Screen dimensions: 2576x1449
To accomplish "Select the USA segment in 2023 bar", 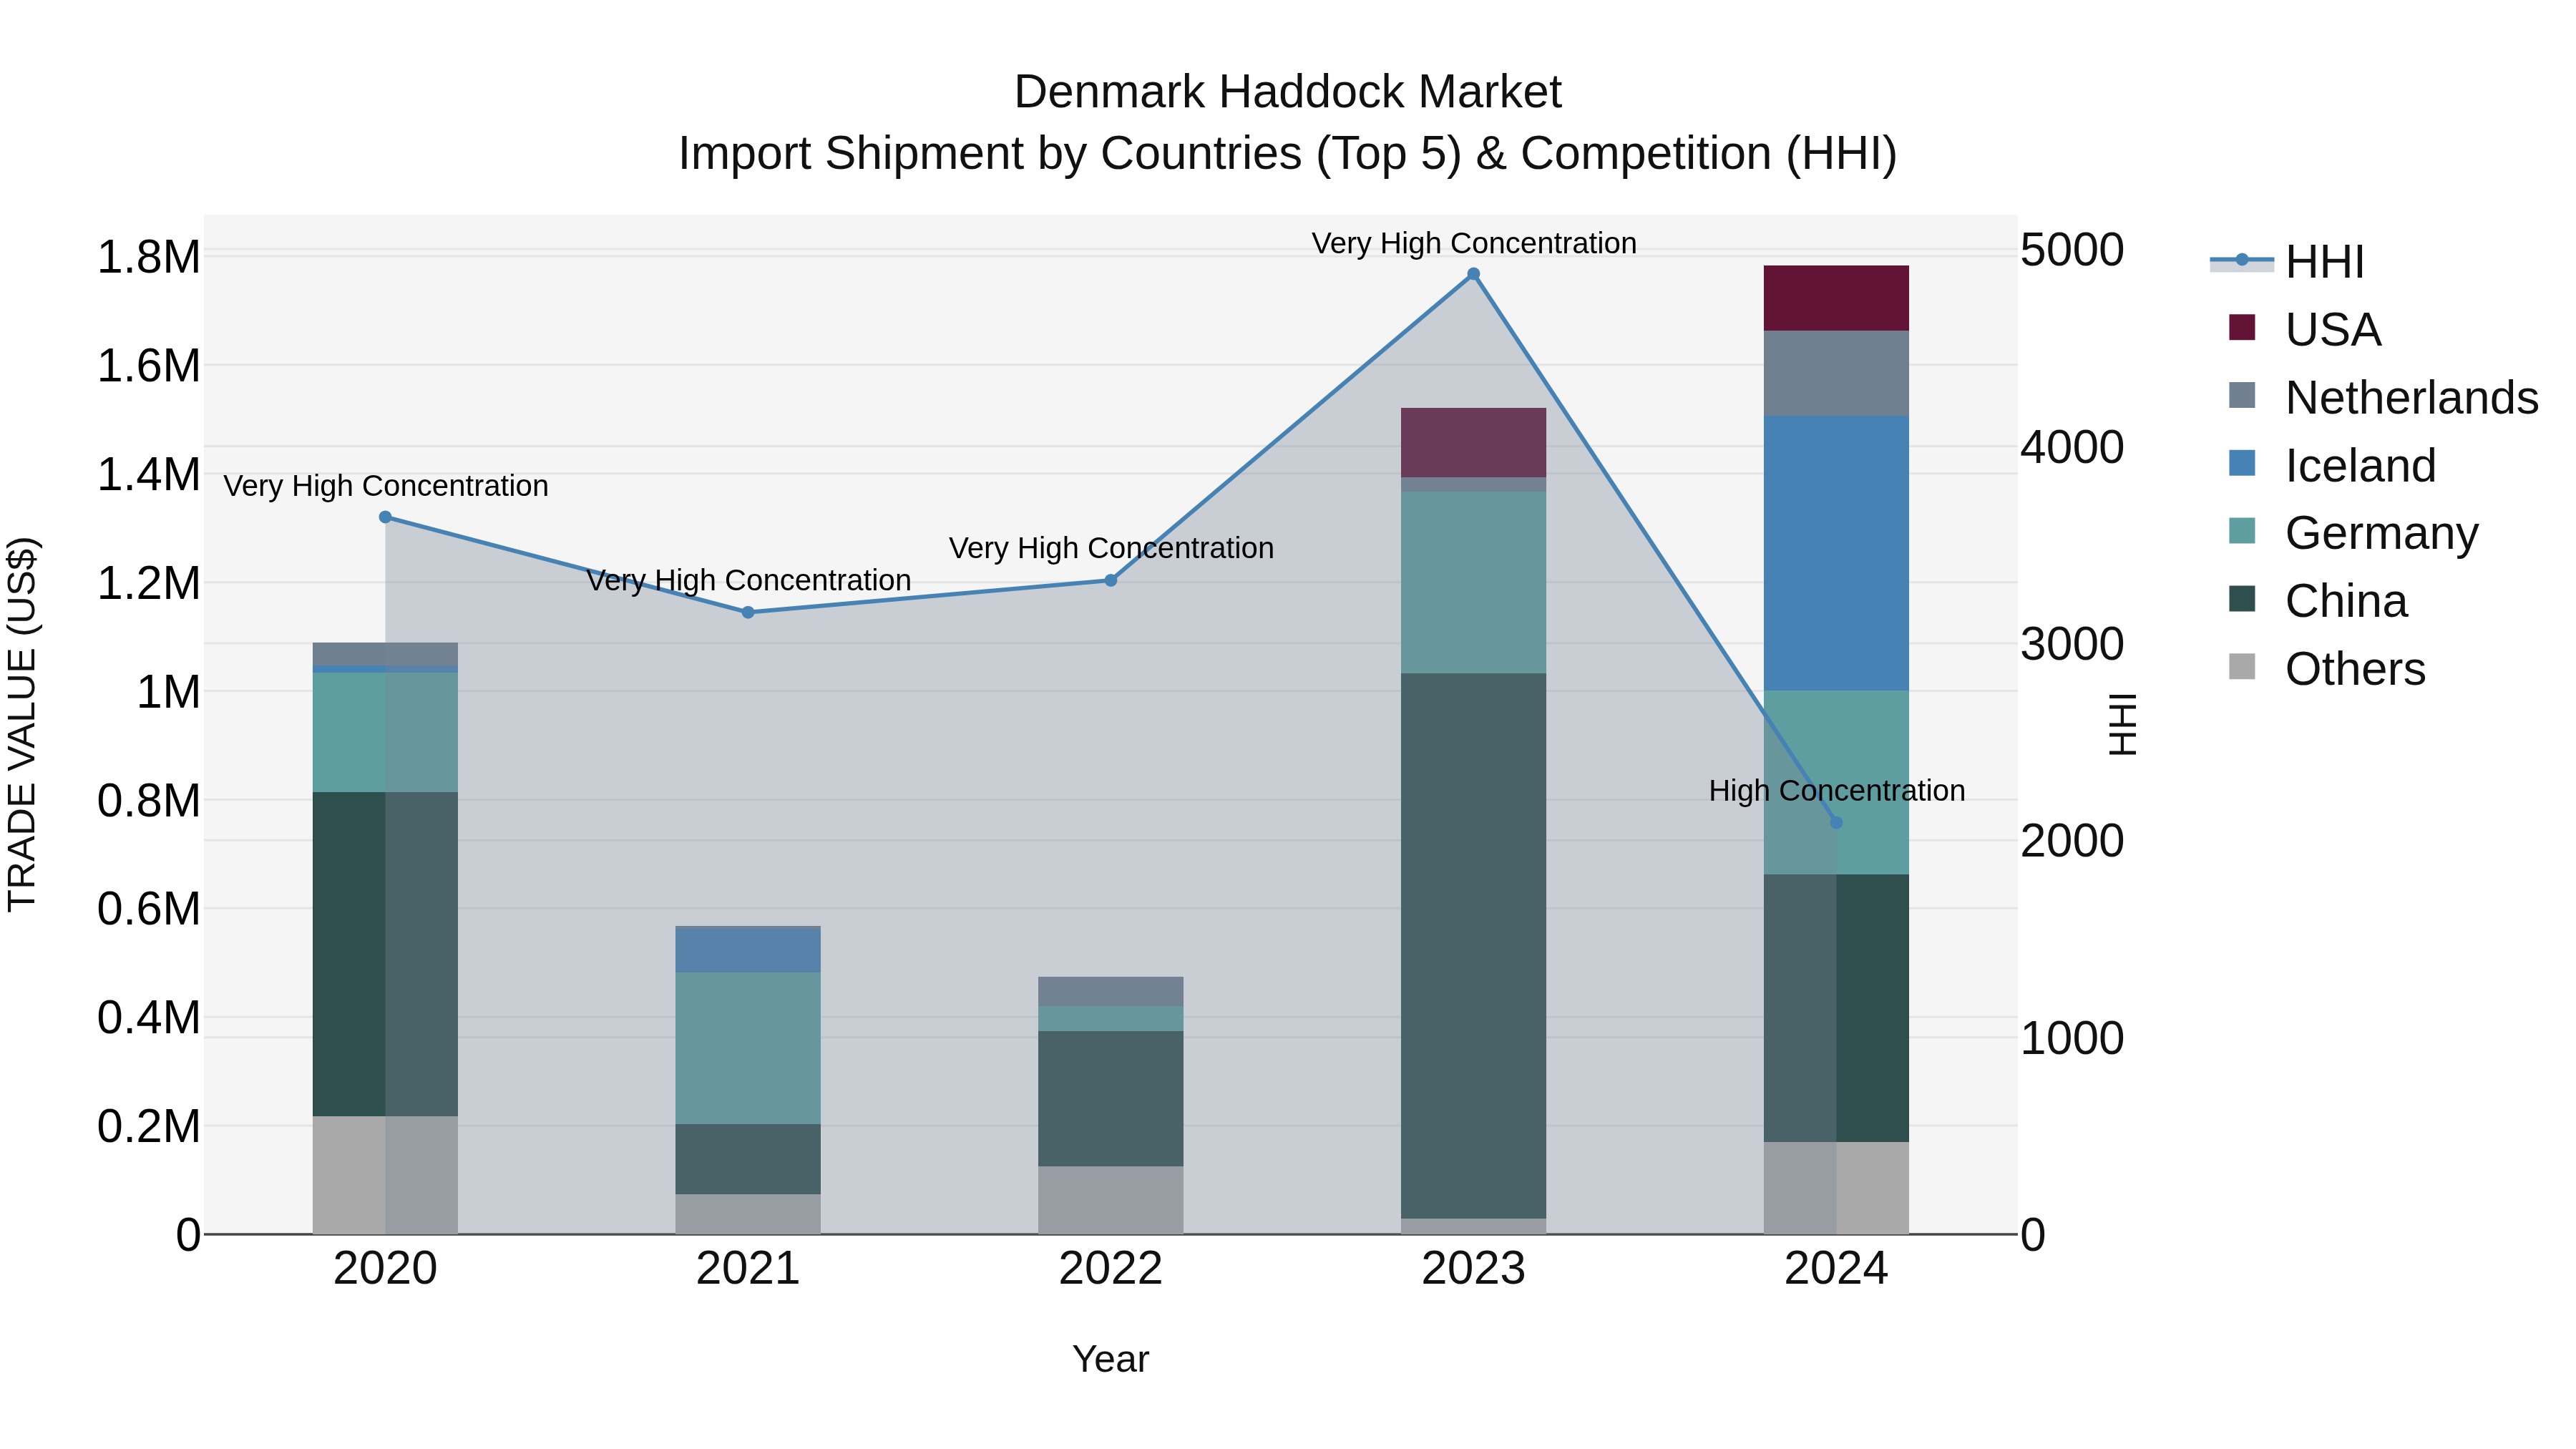I will (x=1473, y=442).
